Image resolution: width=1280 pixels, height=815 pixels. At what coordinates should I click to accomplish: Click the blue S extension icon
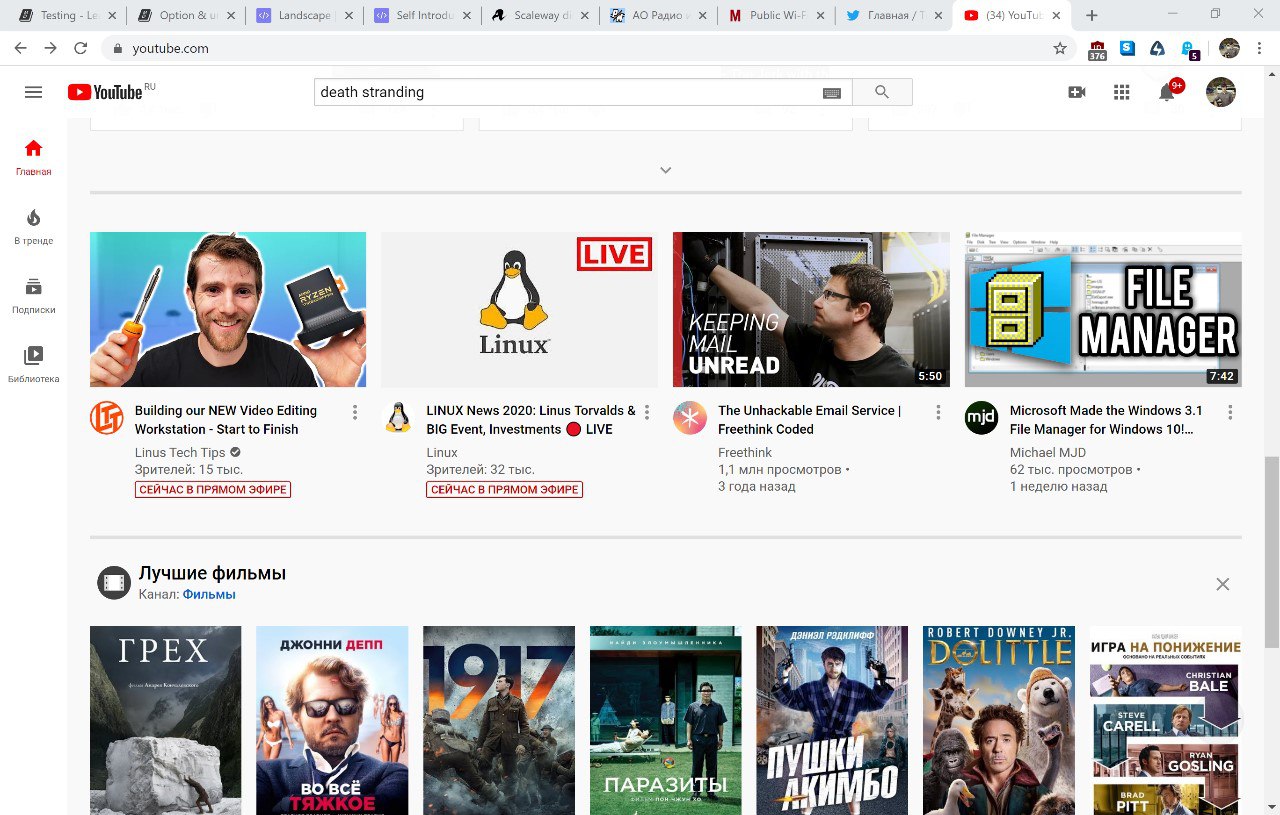[1127, 47]
